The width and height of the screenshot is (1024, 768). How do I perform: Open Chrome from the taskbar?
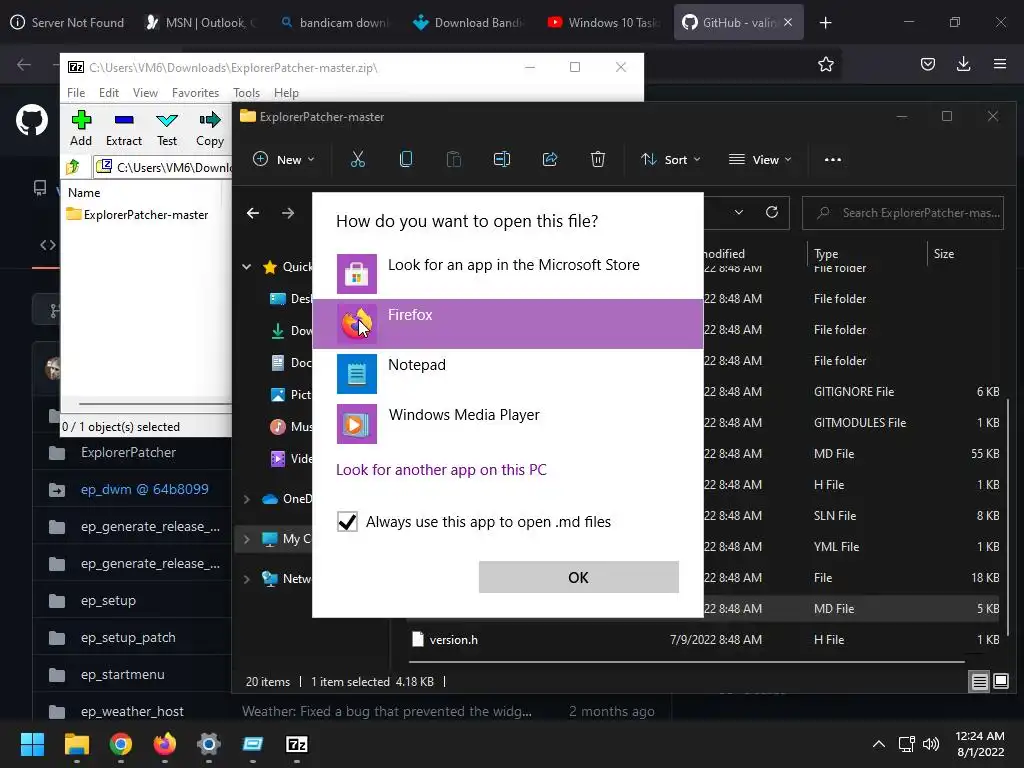coord(120,744)
